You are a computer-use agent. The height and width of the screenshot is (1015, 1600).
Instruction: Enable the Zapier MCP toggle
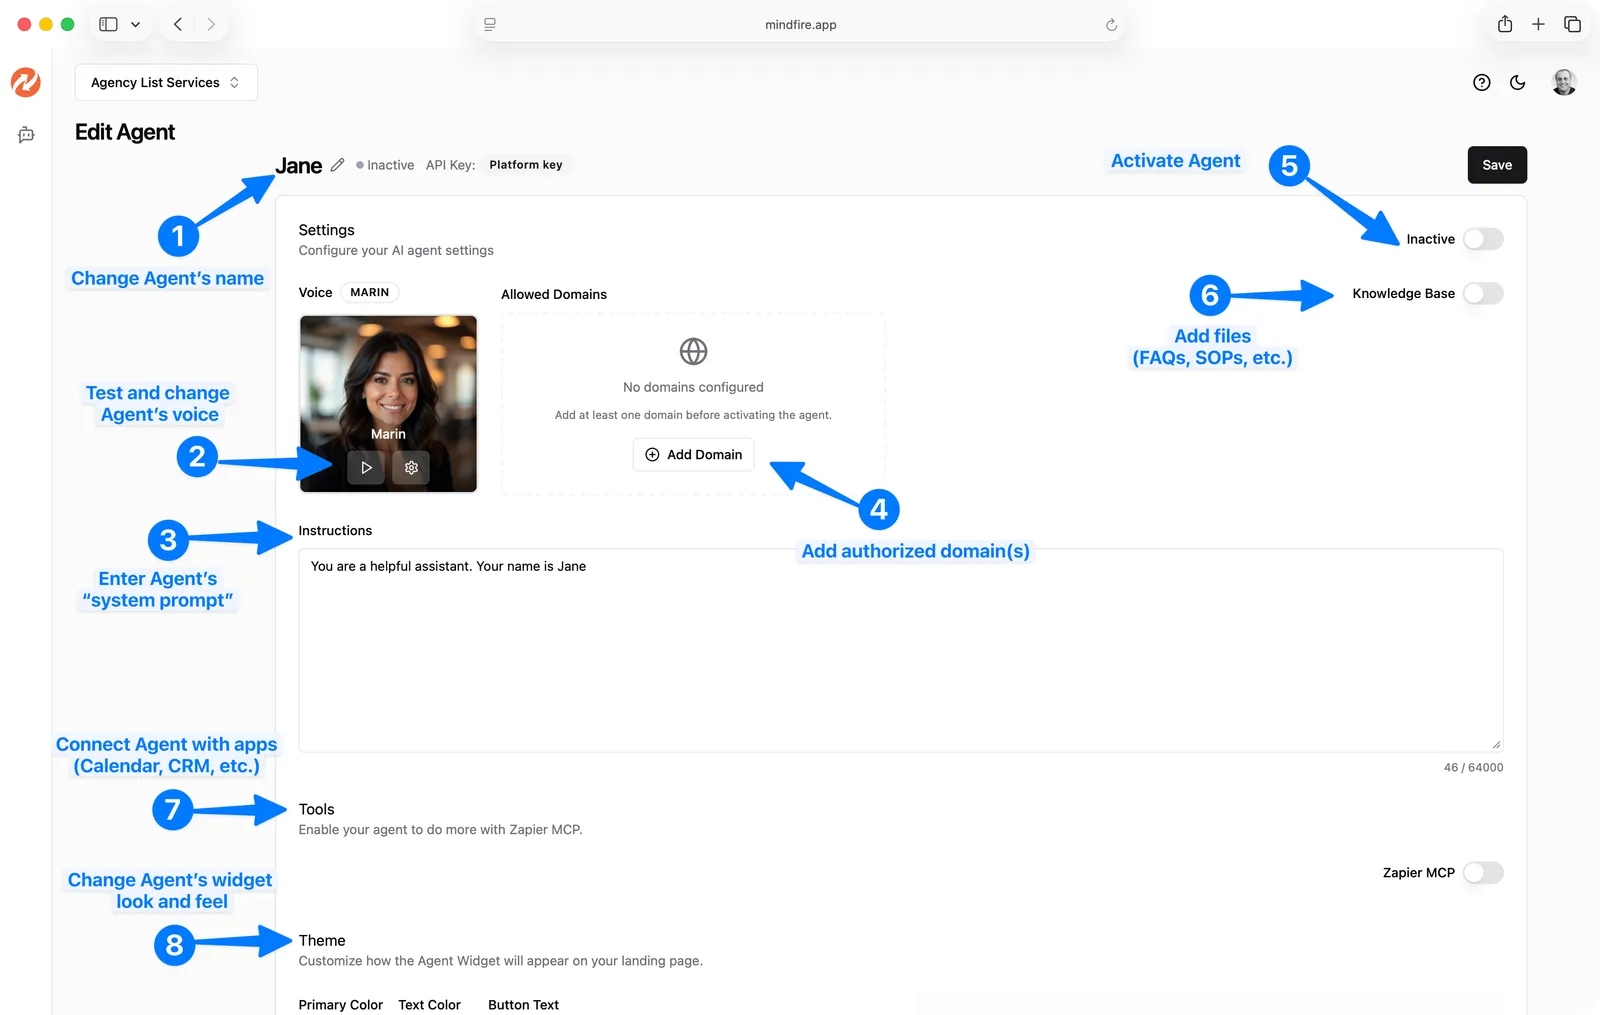pyautogui.click(x=1483, y=873)
